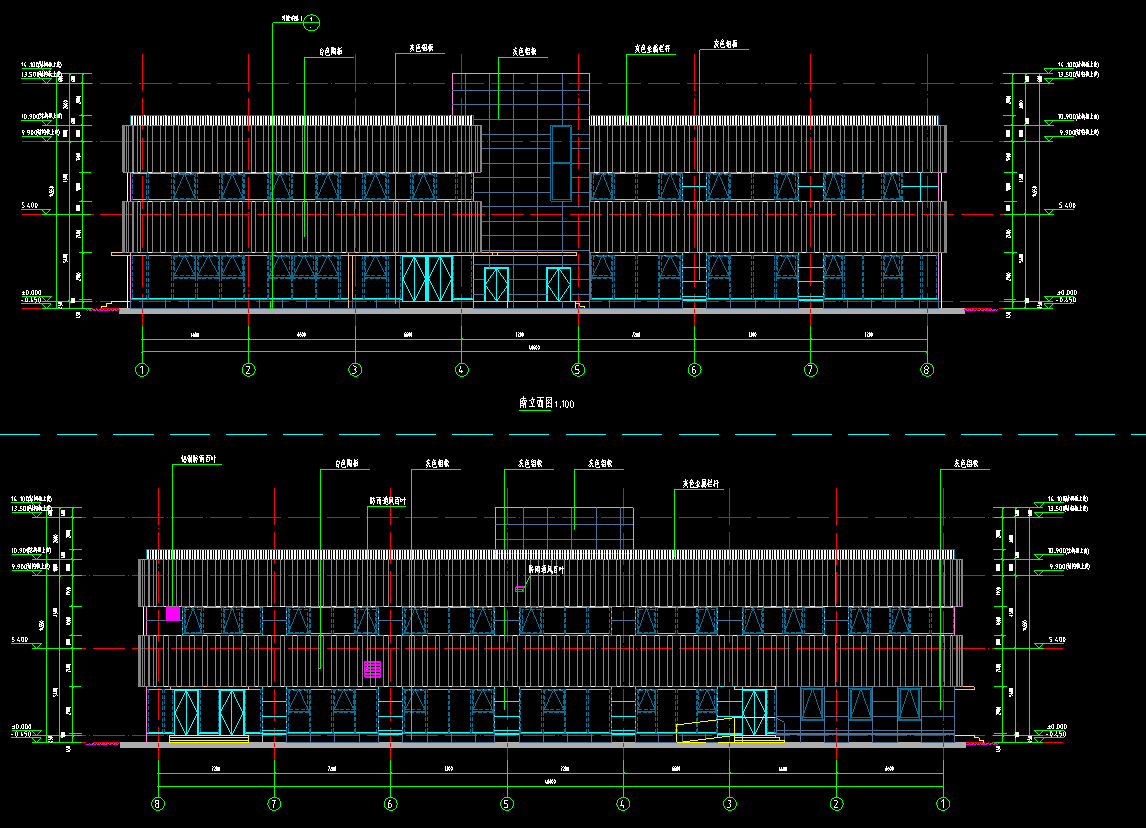The width and height of the screenshot is (1146, 828).
Task: Click the tall blue window on central tower
Action: pos(561,160)
